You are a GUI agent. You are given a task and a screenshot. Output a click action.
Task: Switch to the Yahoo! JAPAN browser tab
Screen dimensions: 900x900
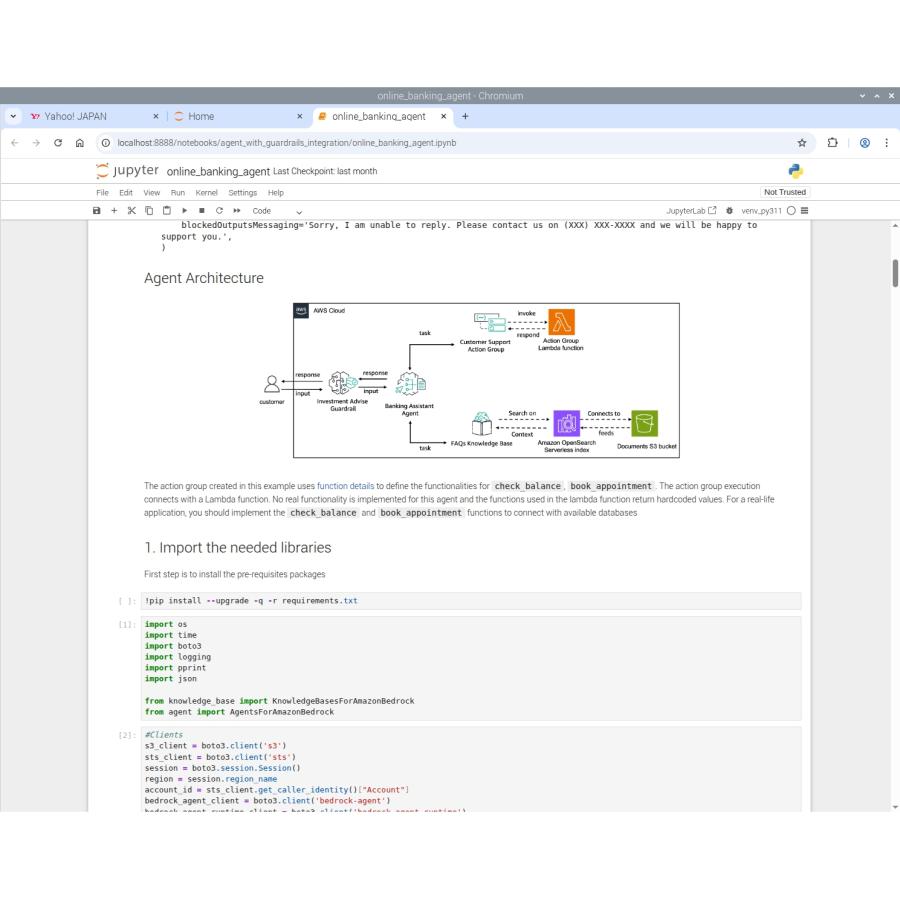82,116
